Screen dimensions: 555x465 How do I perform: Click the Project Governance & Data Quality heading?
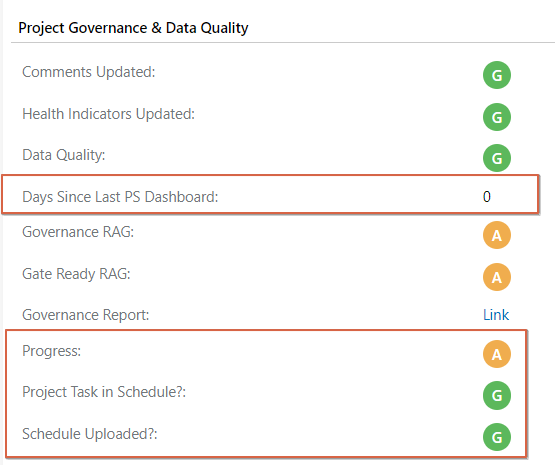[x=133, y=28]
